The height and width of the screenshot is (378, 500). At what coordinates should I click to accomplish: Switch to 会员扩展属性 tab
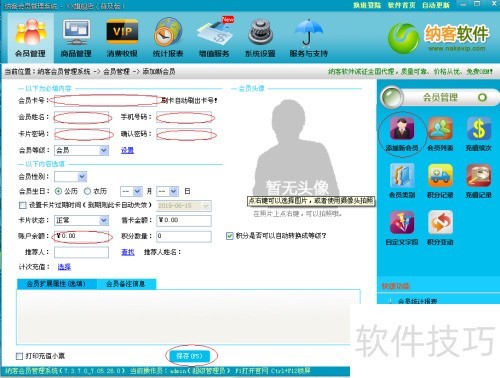pyautogui.click(x=57, y=284)
